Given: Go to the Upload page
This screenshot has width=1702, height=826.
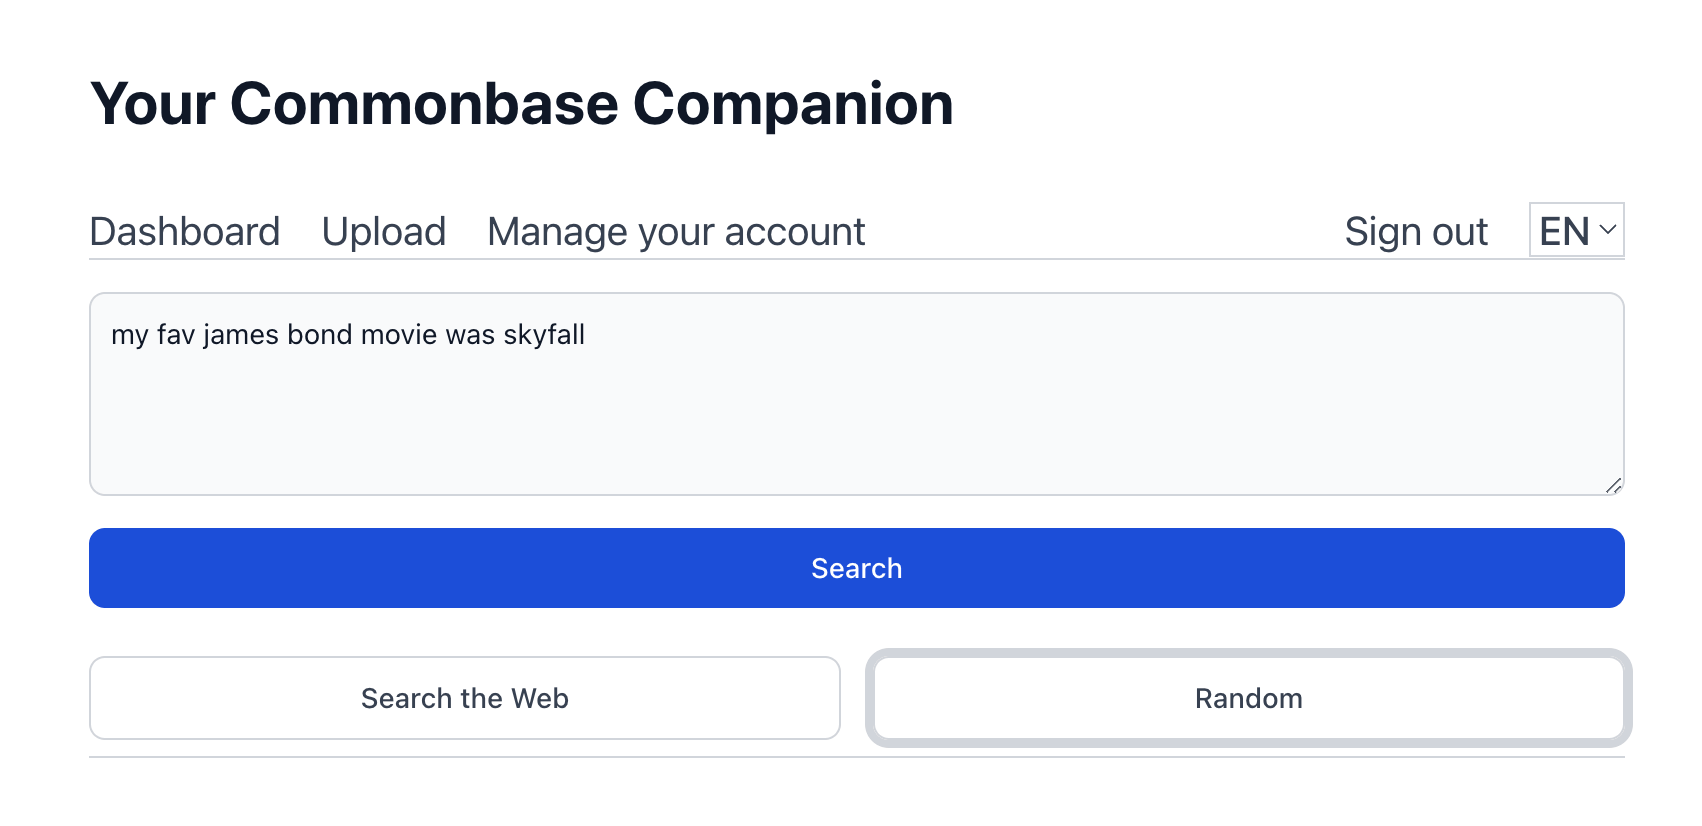Looking at the screenshot, I should coord(384,232).
